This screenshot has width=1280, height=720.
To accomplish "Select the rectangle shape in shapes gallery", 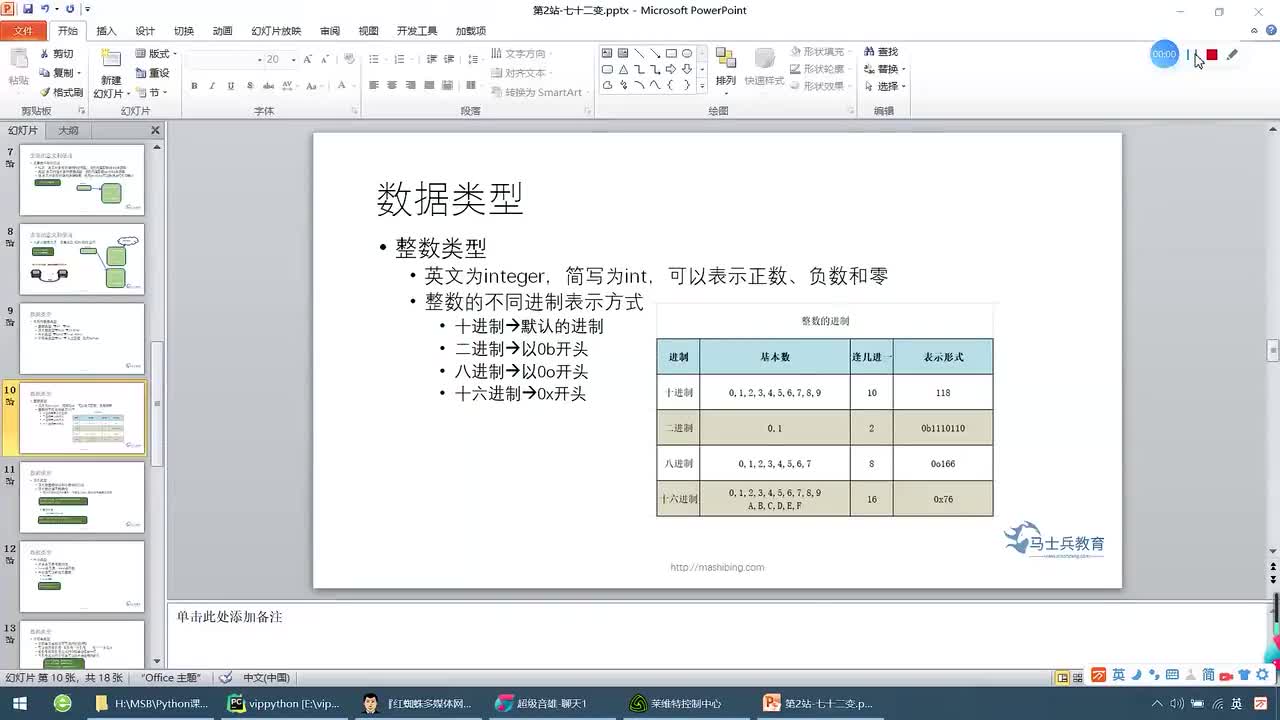I will pyautogui.click(x=671, y=53).
